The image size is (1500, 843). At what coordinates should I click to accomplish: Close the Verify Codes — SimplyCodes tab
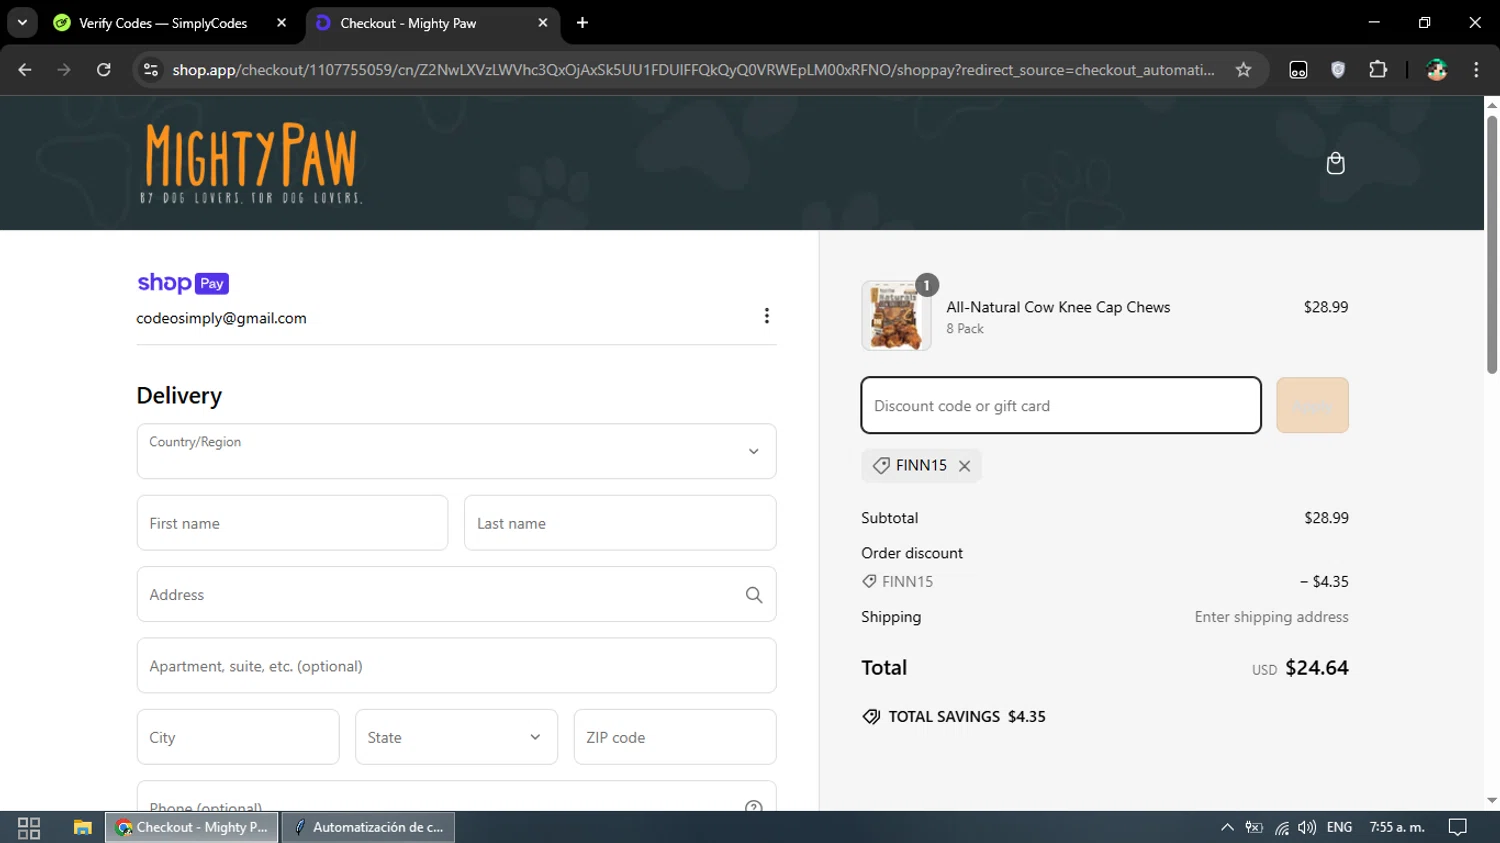pyautogui.click(x=282, y=23)
